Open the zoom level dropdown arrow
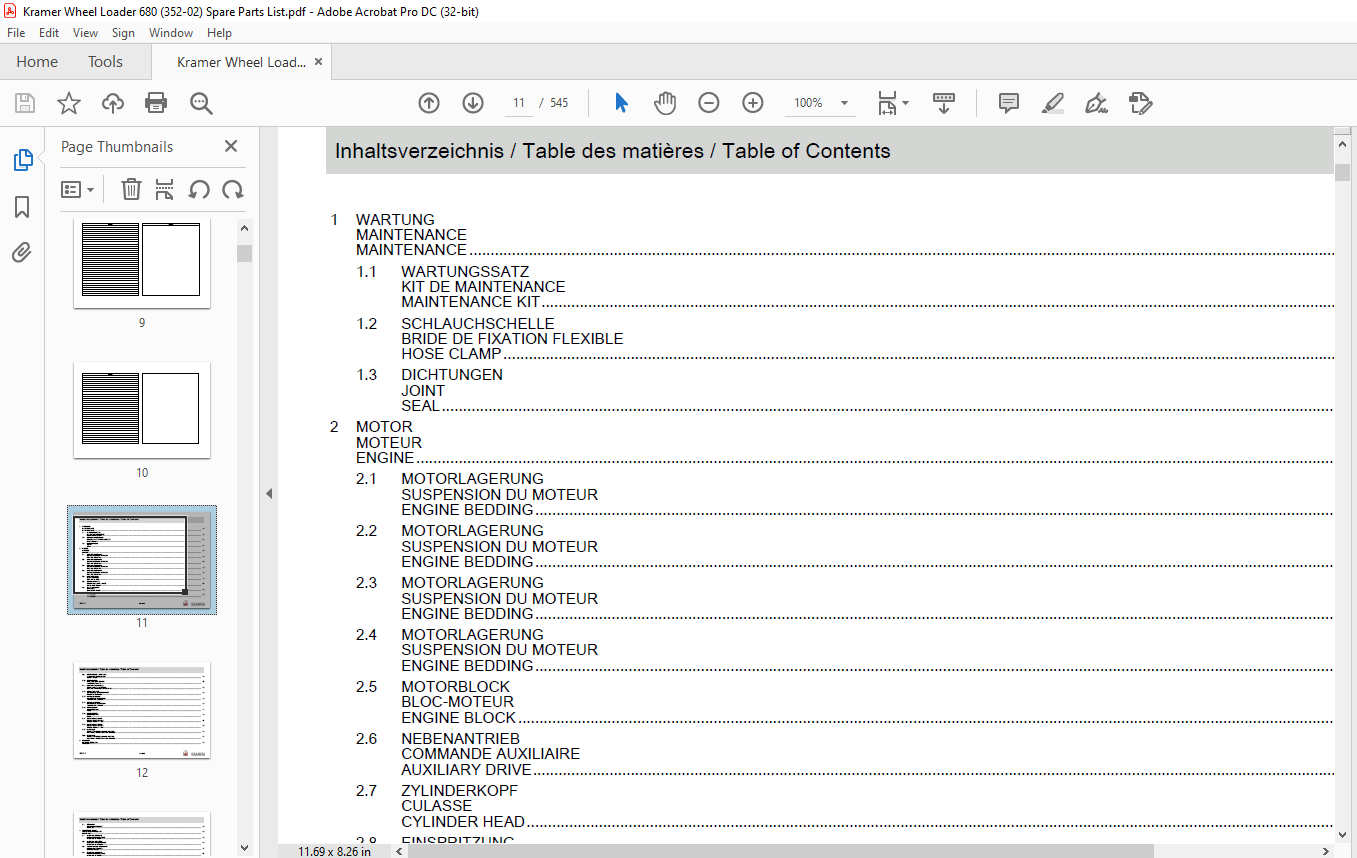The width and height of the screenshot is (1357, 858). click(844, 103)
